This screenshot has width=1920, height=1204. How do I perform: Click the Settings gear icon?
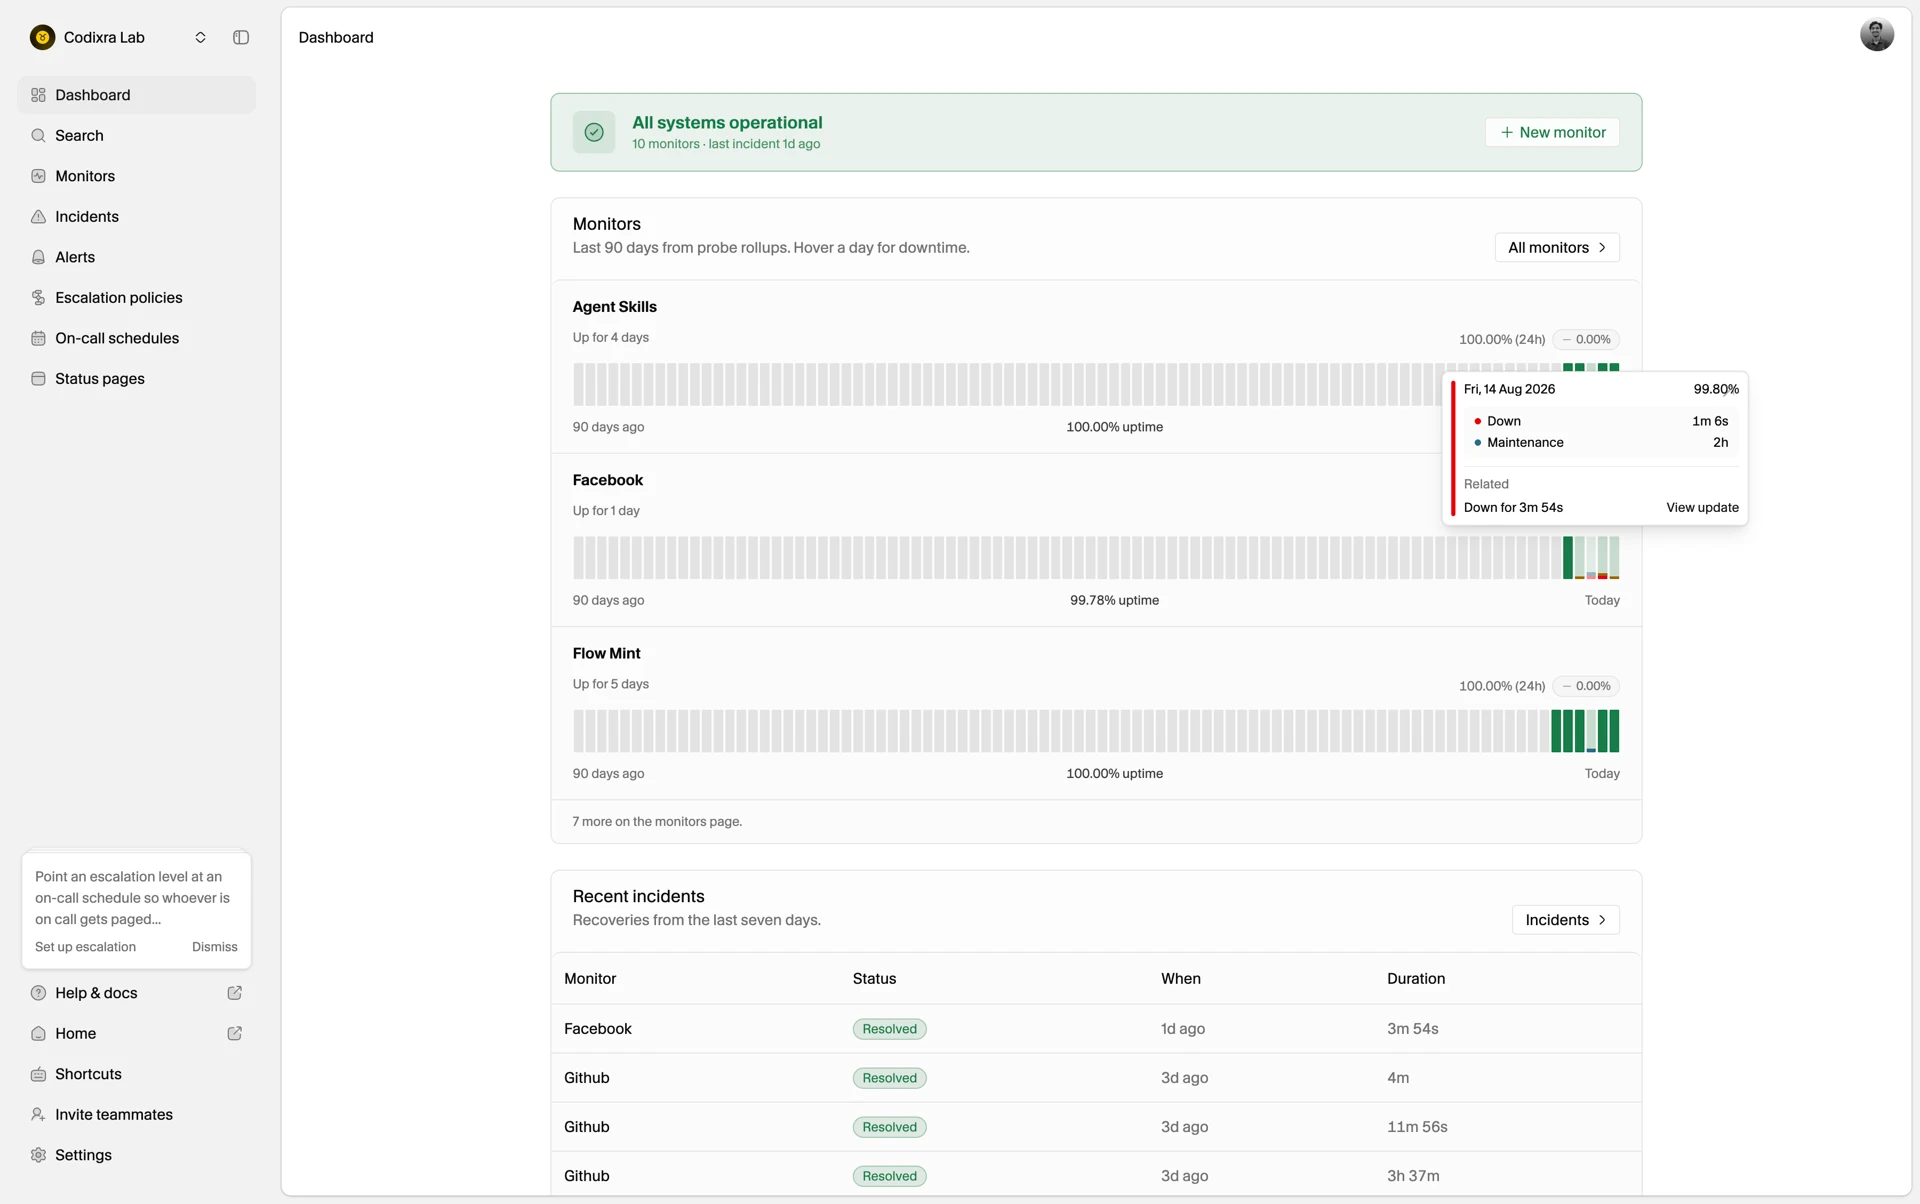click(x=38, y=1155)
